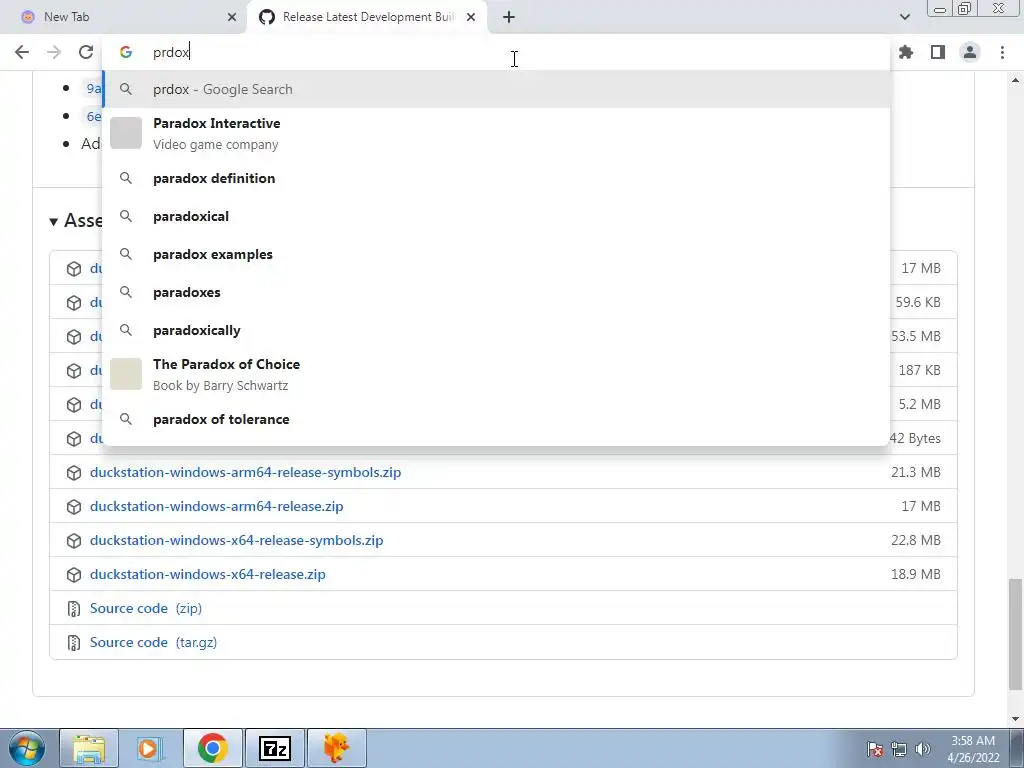
Task: Open the Windows Start menu
Action: click(x=27, y=748)
